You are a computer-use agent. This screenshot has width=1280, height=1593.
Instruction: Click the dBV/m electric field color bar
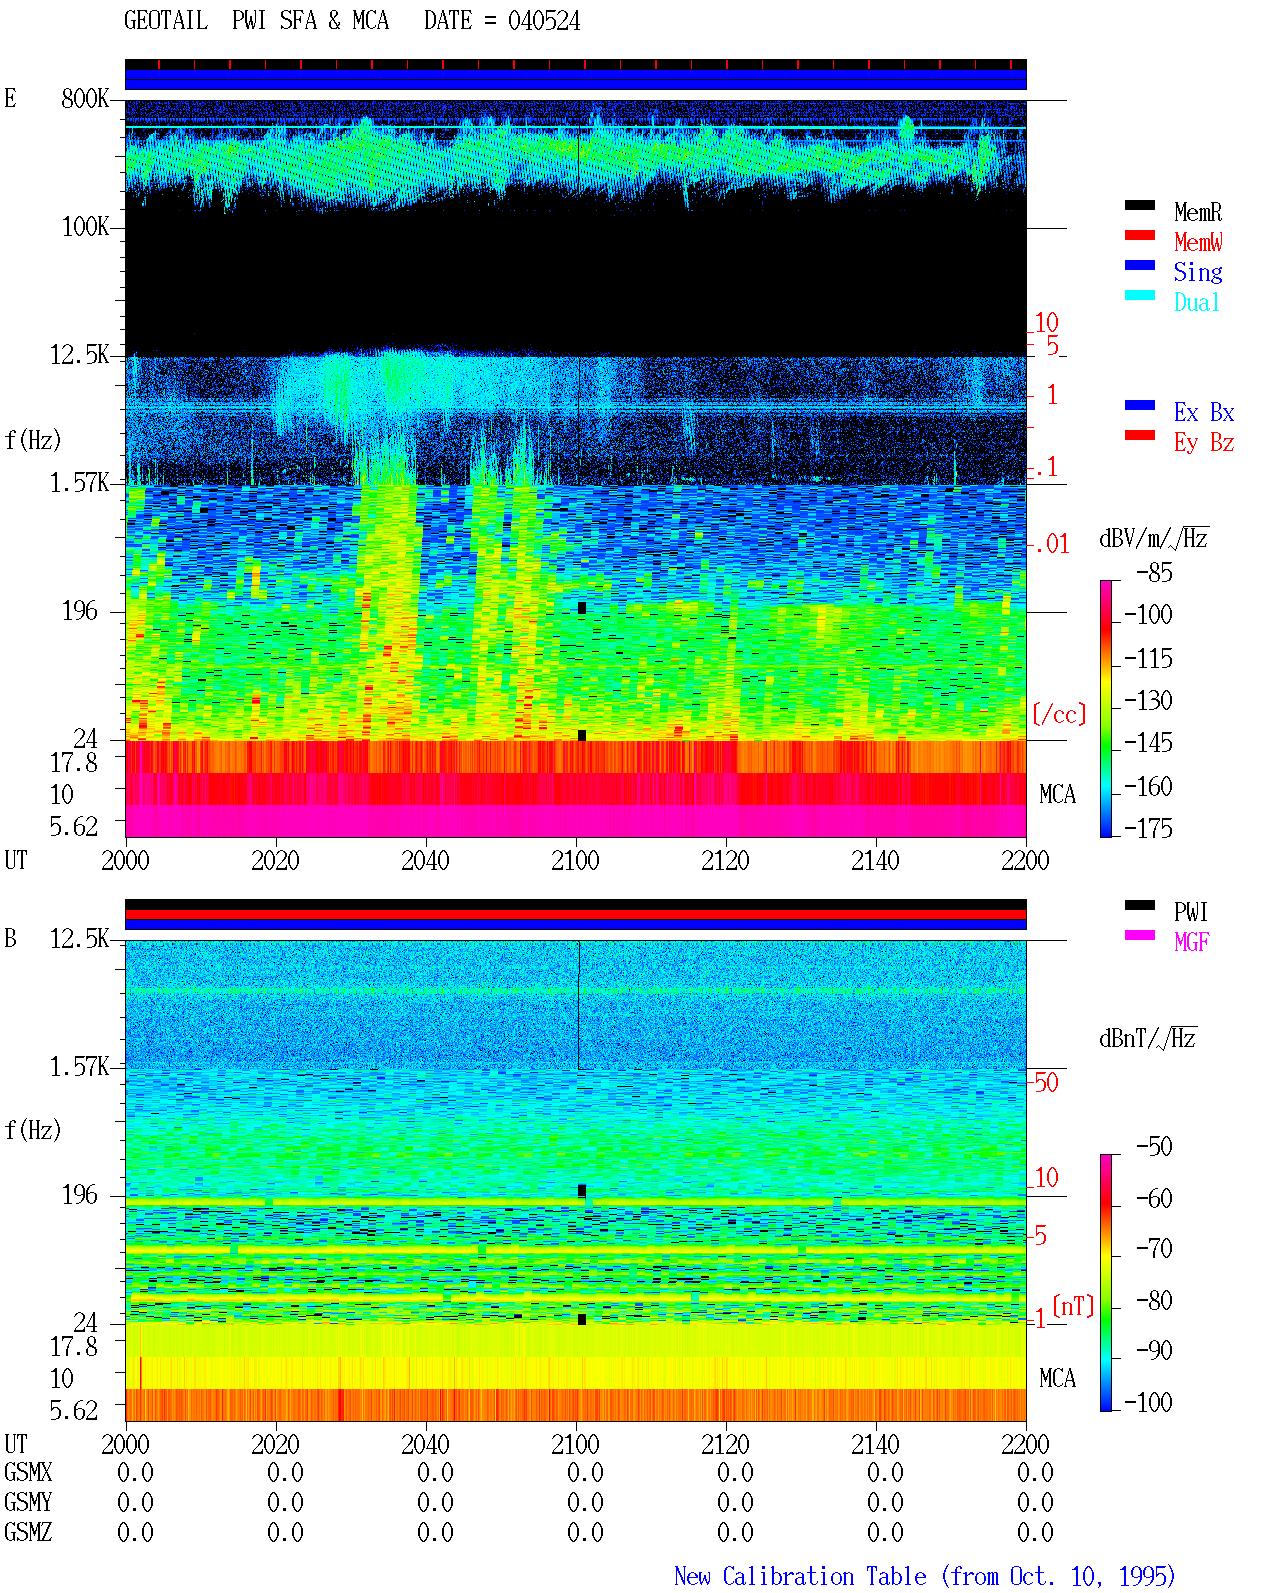1106,709
